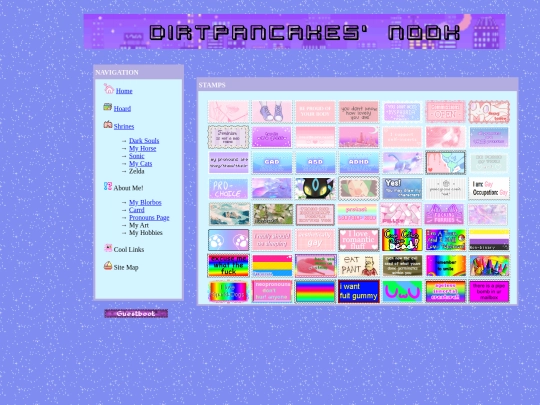Click the purple 'Furries' cat-ears stamp
This screenshot has width=540, height=405.
pos(445,214)
